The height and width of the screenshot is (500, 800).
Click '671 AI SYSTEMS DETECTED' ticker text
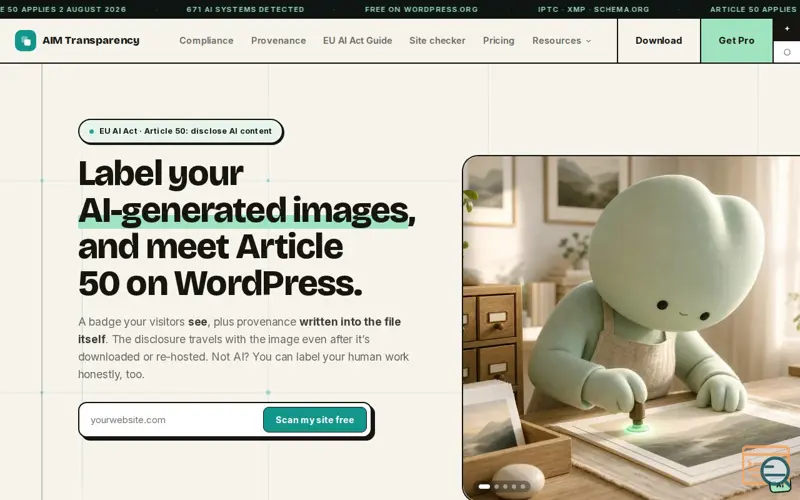point(245,9)
